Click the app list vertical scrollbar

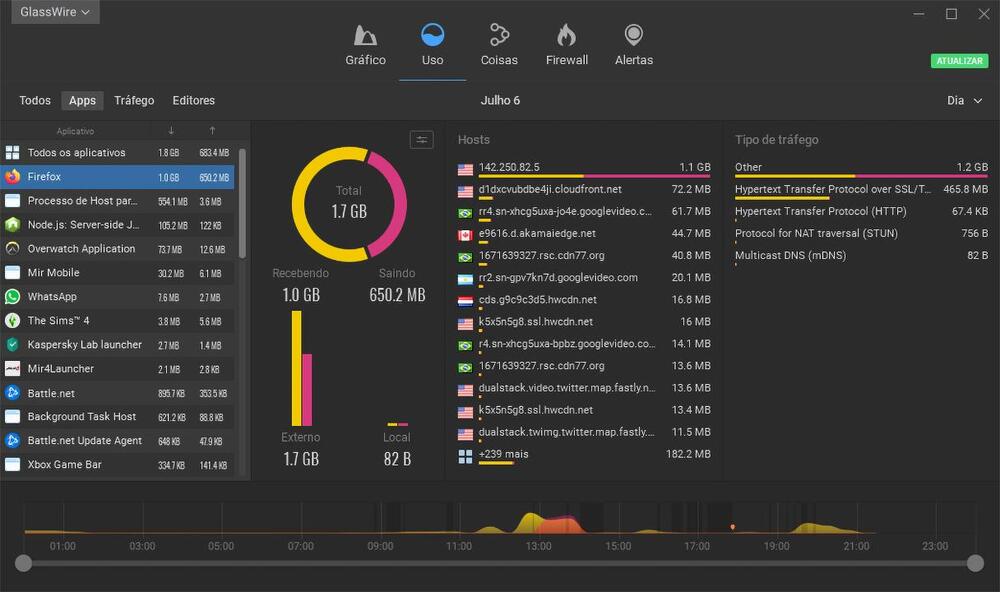coord(242,200)
